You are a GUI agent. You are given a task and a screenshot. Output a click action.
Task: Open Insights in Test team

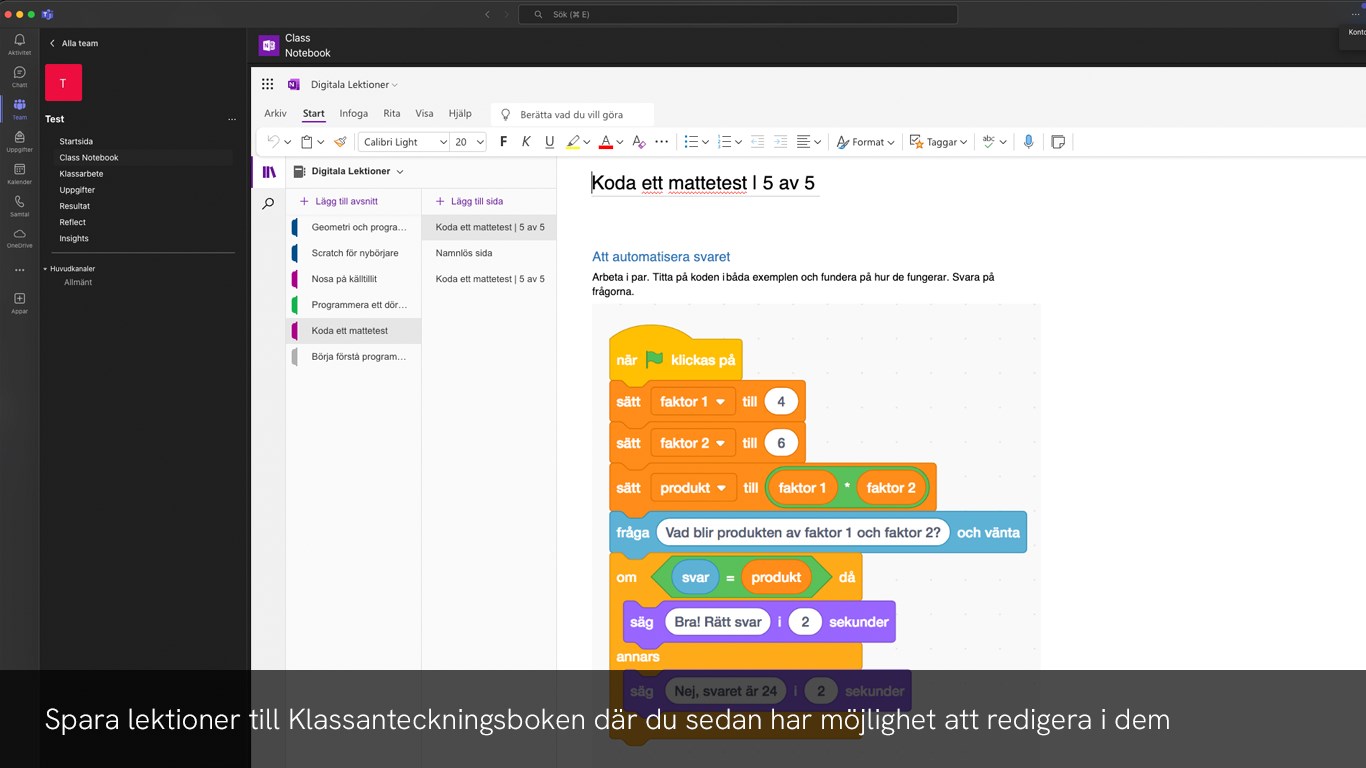74,239
